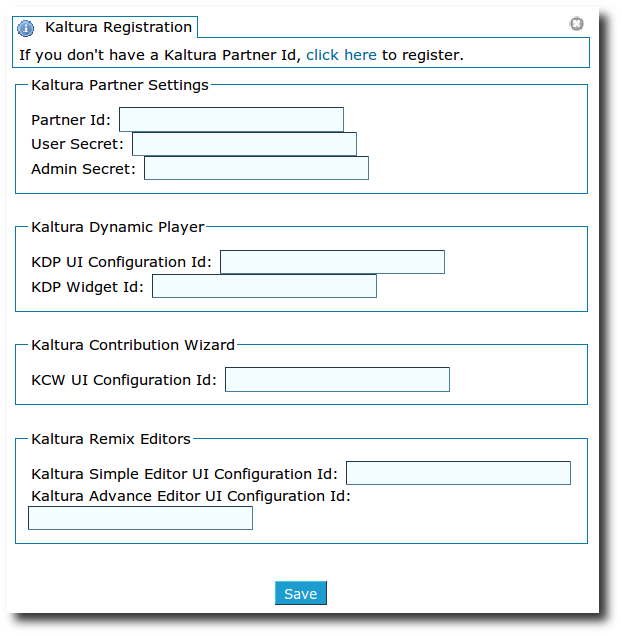This screenshot has height=636, width=622.
Task: Save the Kaltura settings
Action: [x=301, y=593]
